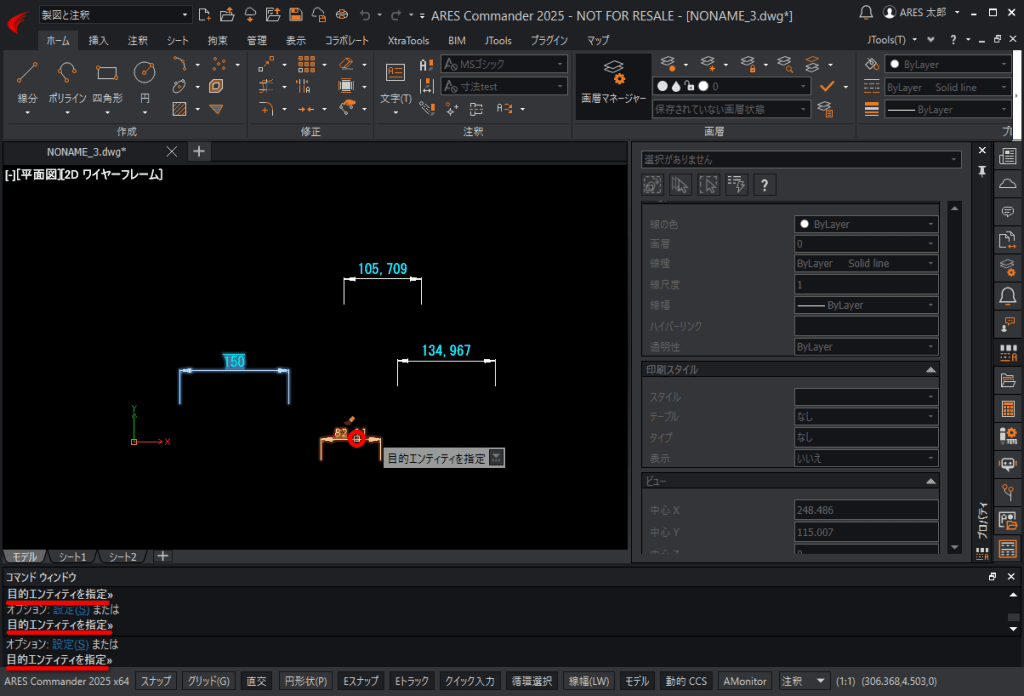Click the 中心 X value field
The image size is (1024, 696).
866,510
